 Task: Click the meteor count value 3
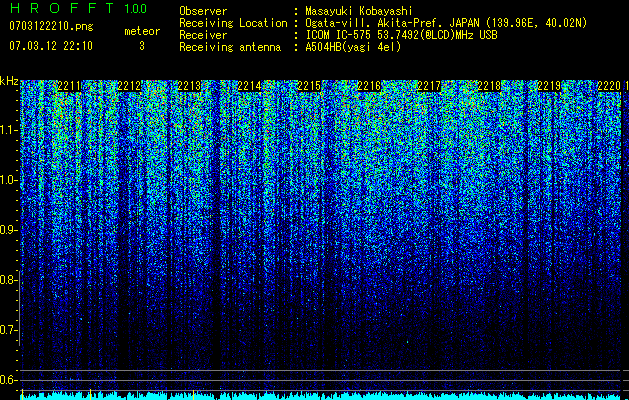click(142, 46)
